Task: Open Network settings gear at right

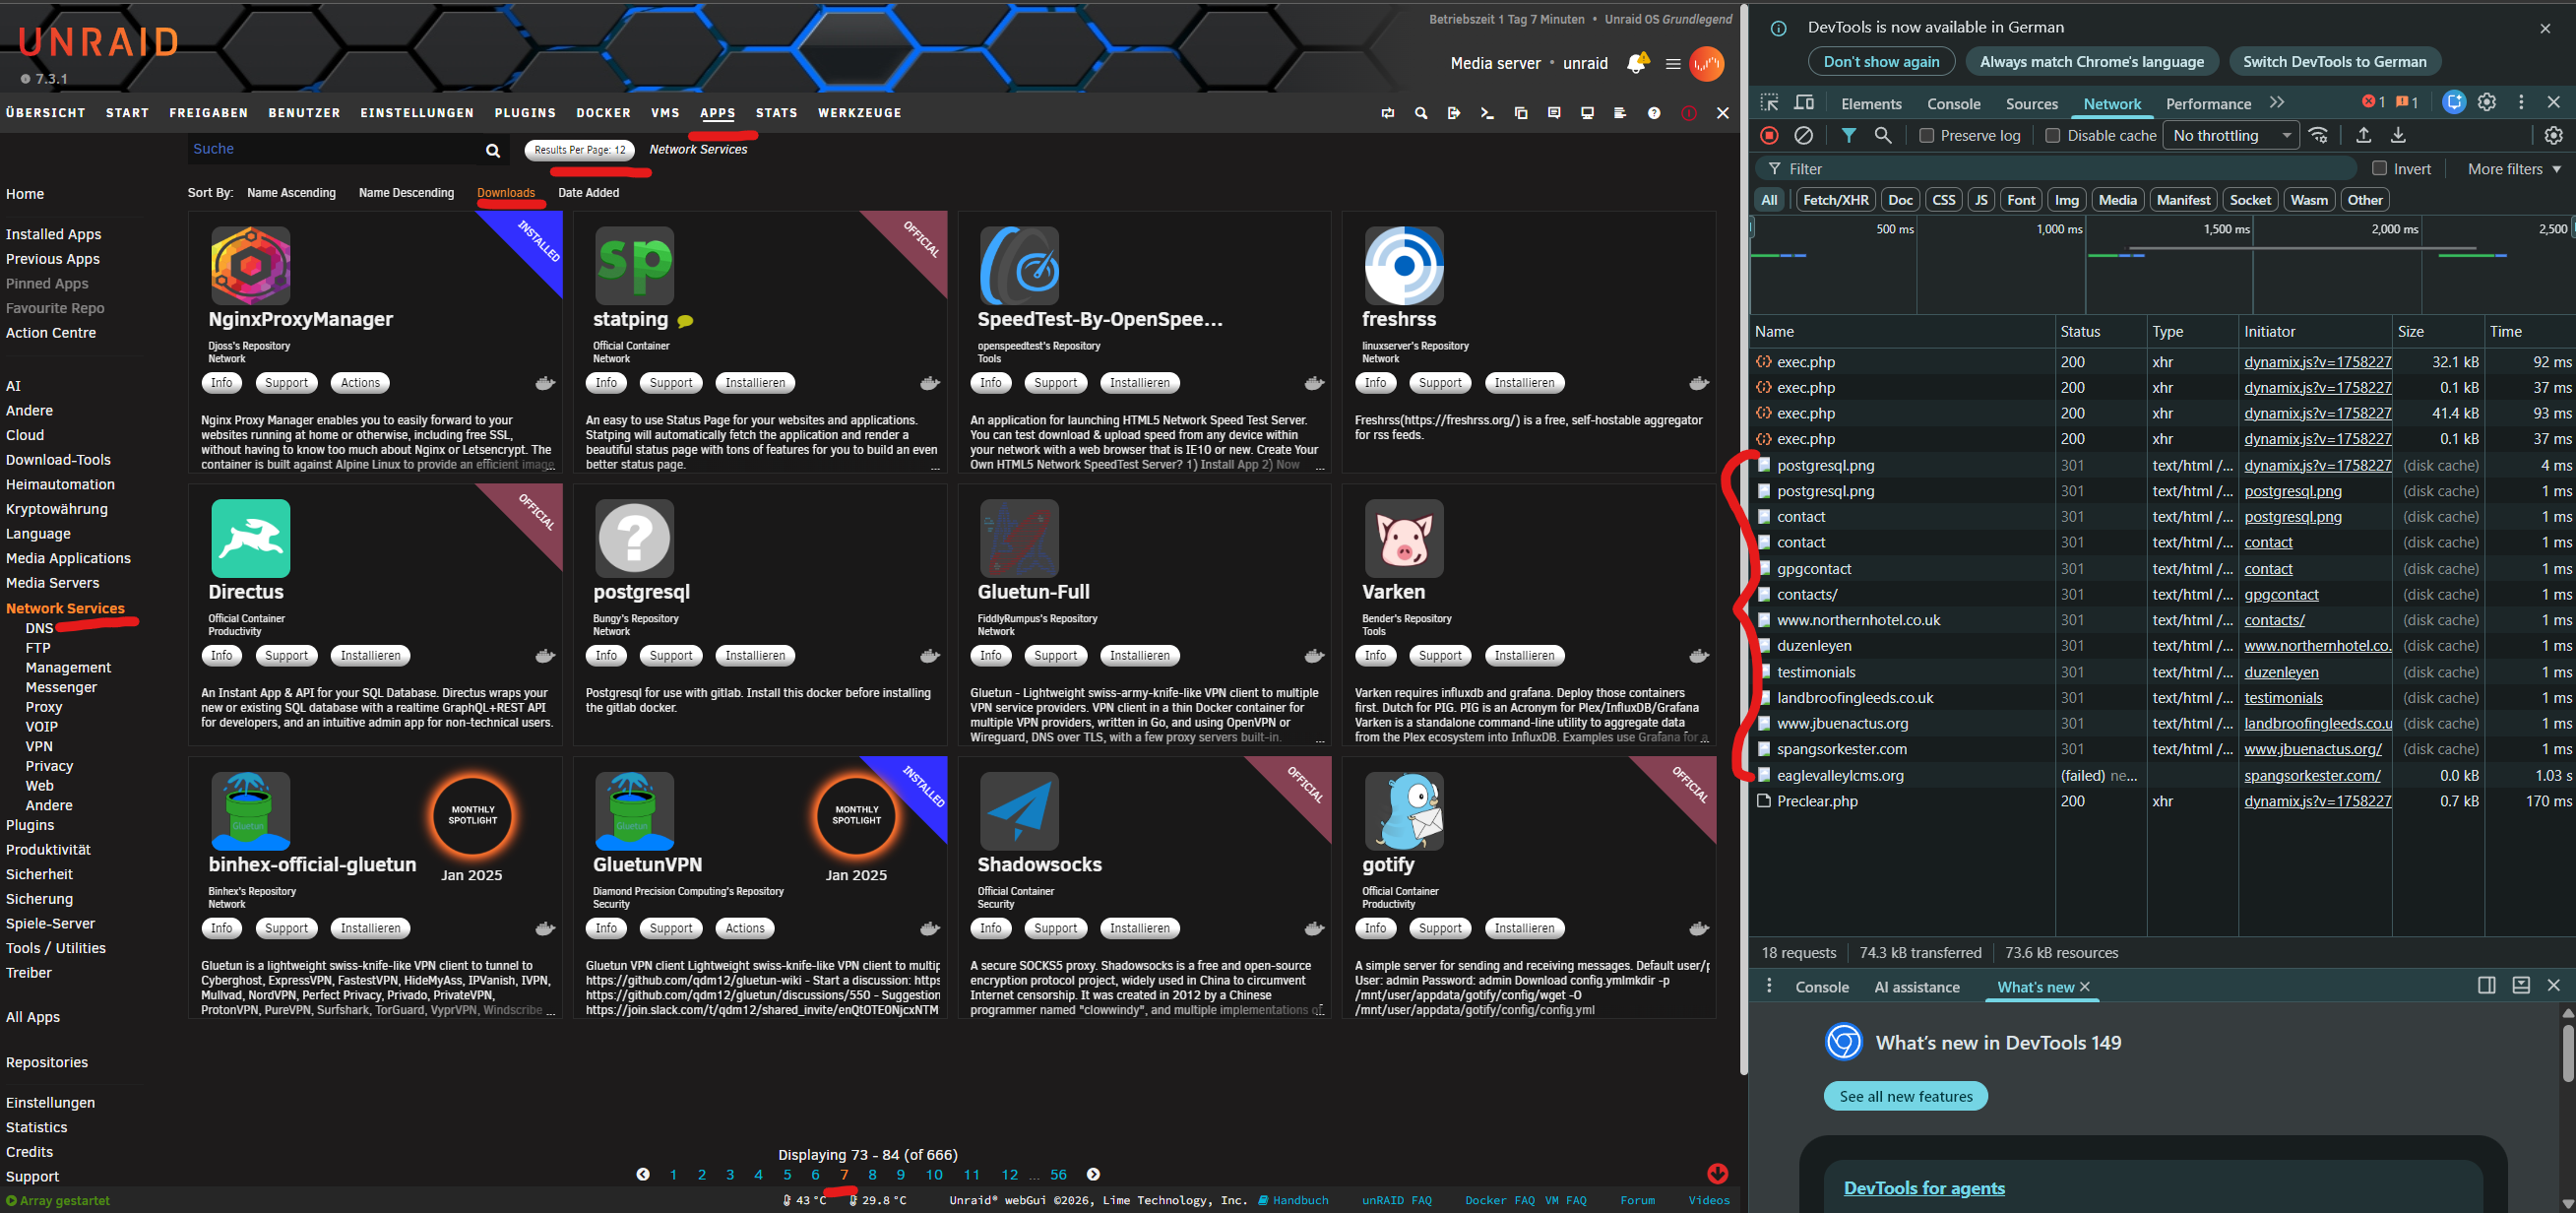Action: [2553, 135]
